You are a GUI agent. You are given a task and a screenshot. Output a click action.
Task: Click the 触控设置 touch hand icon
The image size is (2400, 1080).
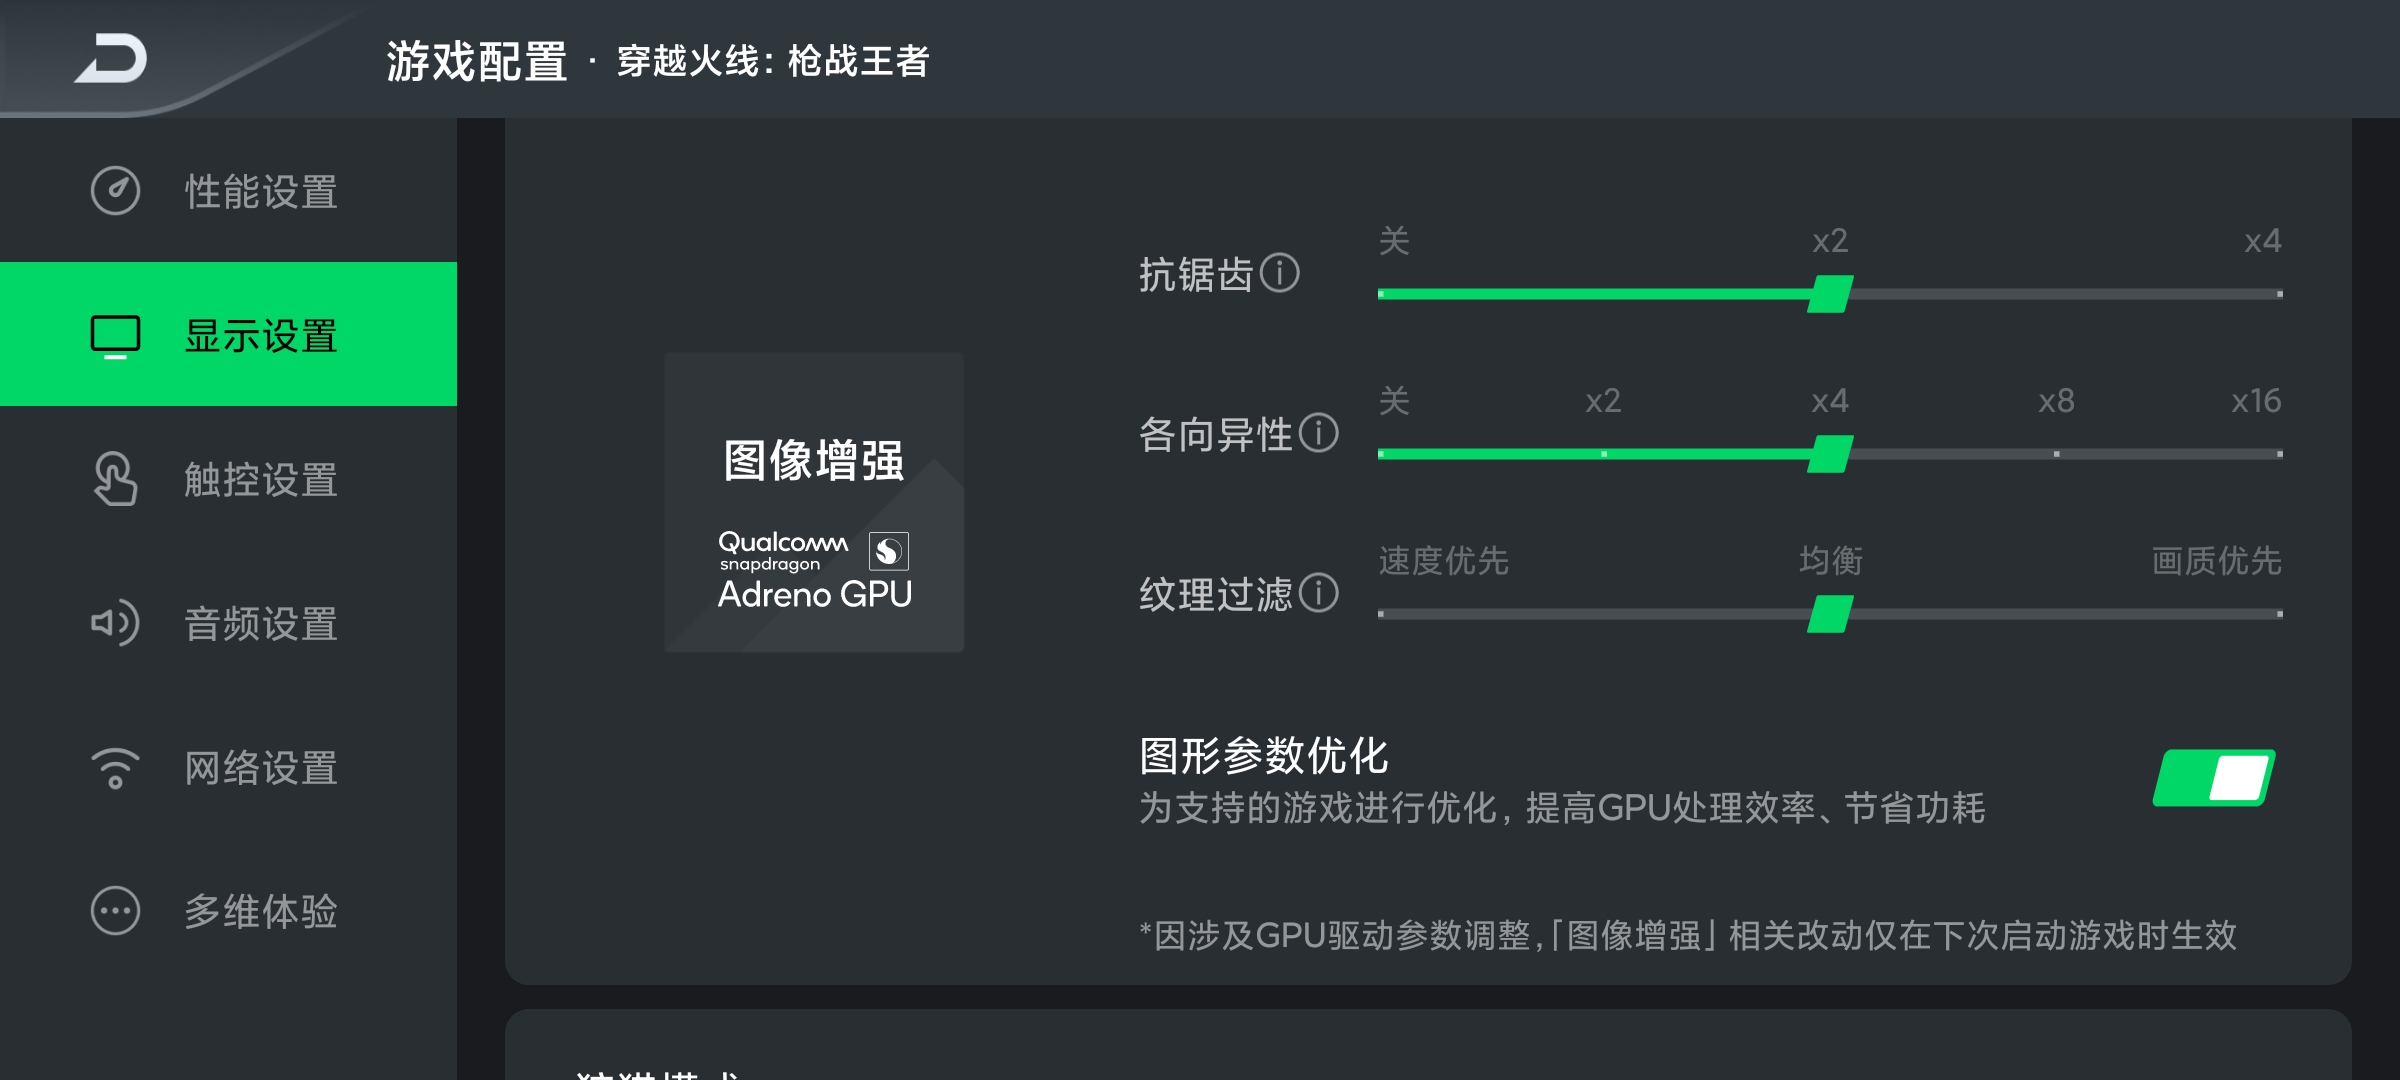(x=116, y=479)
